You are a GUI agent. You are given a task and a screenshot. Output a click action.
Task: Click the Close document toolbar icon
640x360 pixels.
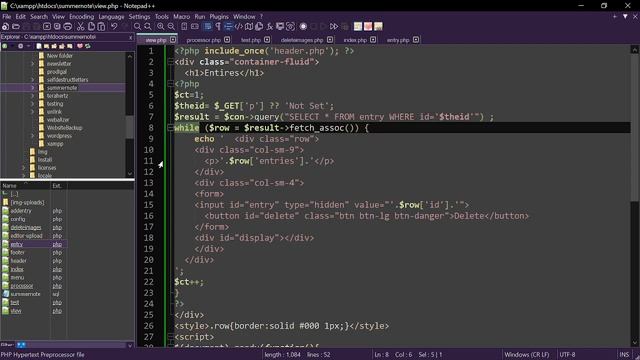pos(47,27)
